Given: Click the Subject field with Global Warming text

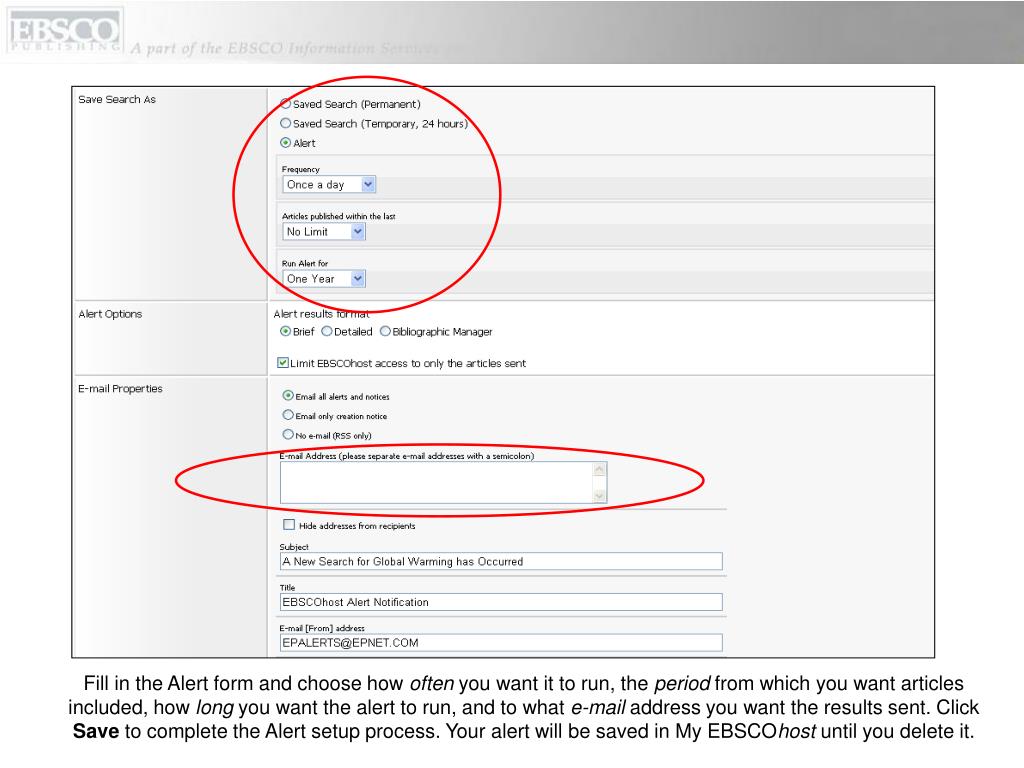Looking at the screenshot, I should click(x=501, y=562).
